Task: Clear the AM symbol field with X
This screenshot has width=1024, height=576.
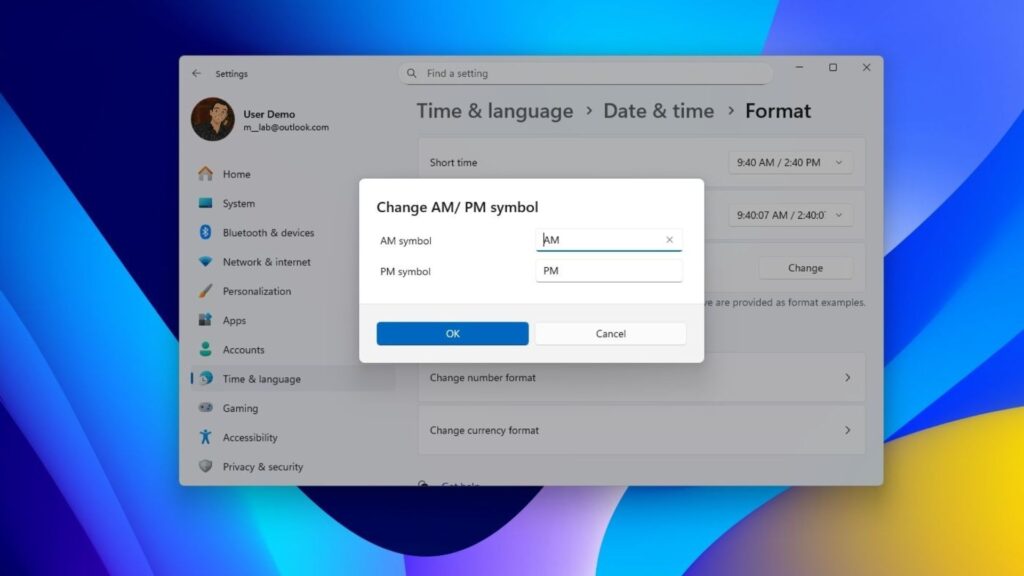Action: pos(669,240)
